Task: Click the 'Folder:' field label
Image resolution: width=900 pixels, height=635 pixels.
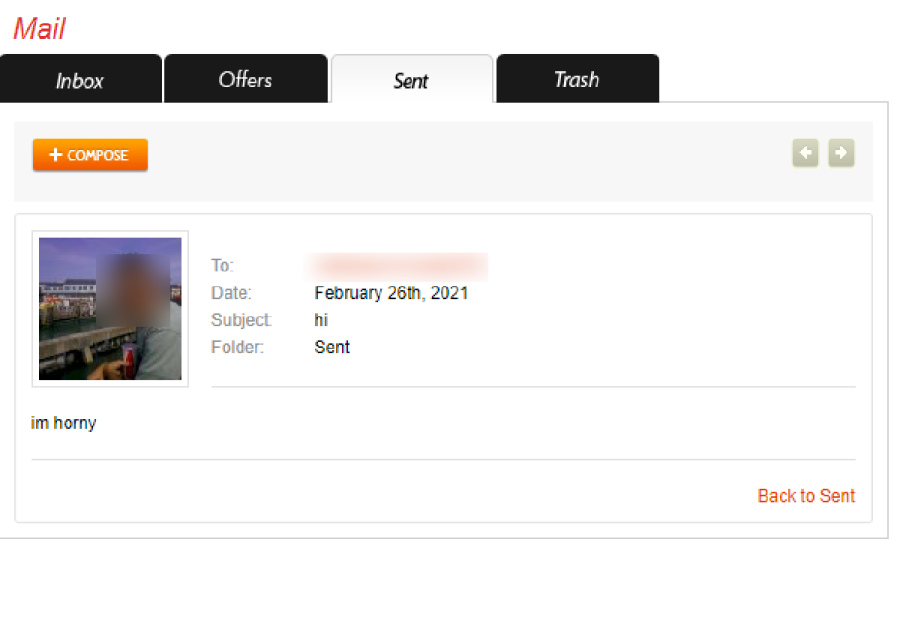Action: [238, 347]
